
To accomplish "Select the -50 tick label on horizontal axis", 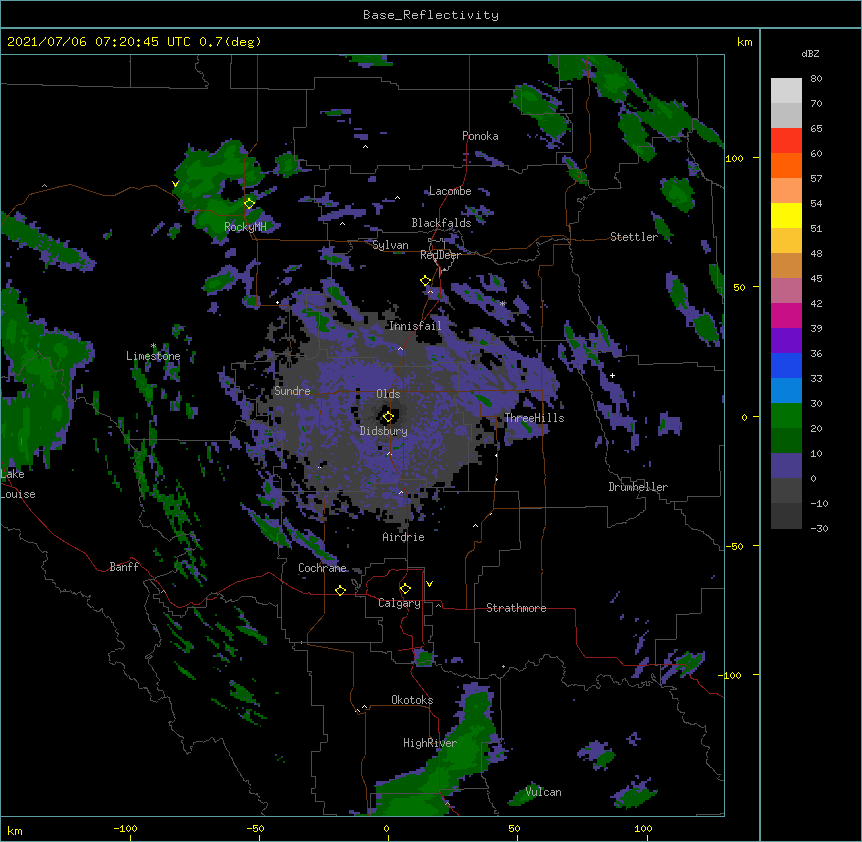I will point(255,828).
